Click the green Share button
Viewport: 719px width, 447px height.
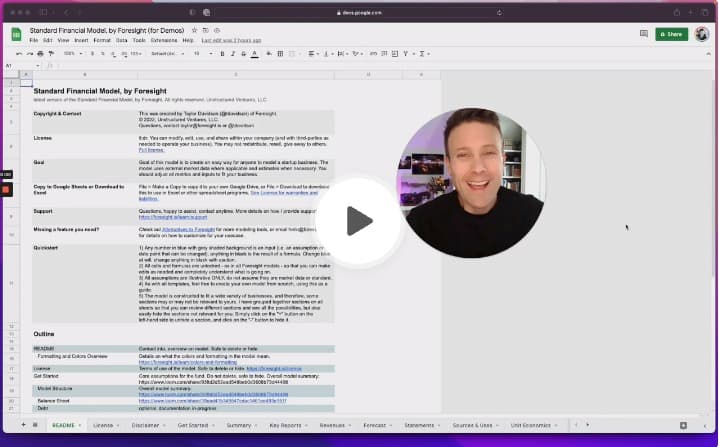tap(671, 34)
